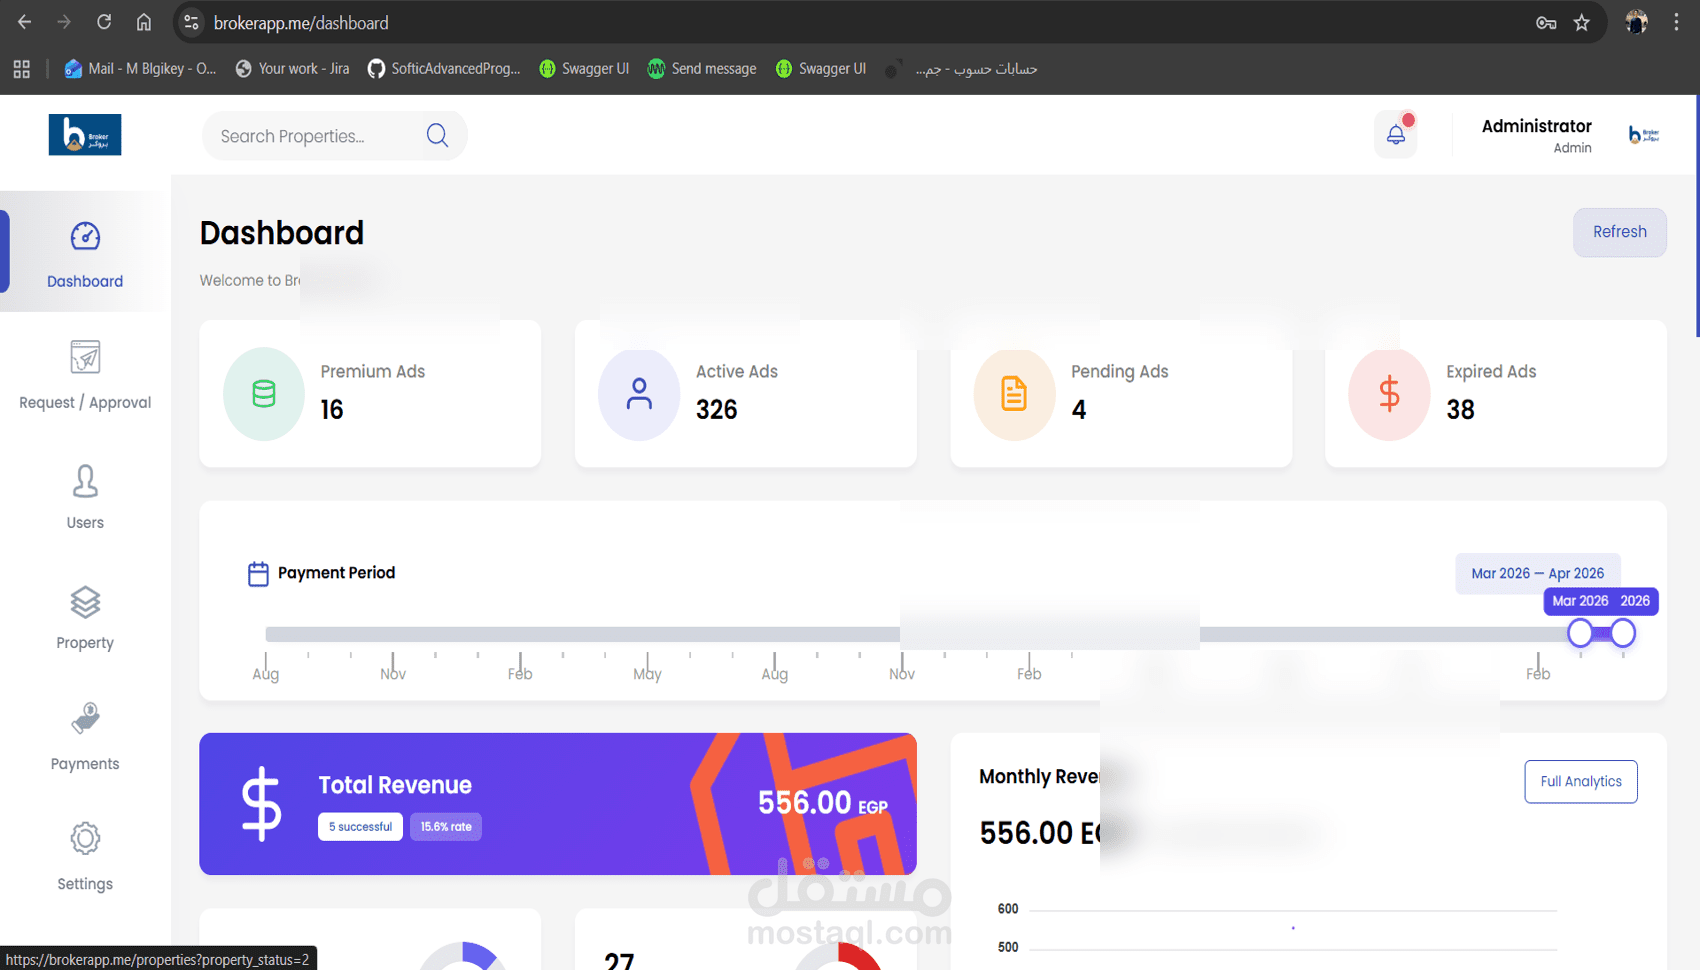This screenshot has width=1700, height=970.
Task: Open the Mail - M Blgikey bookmark
Action: [140, 69]
